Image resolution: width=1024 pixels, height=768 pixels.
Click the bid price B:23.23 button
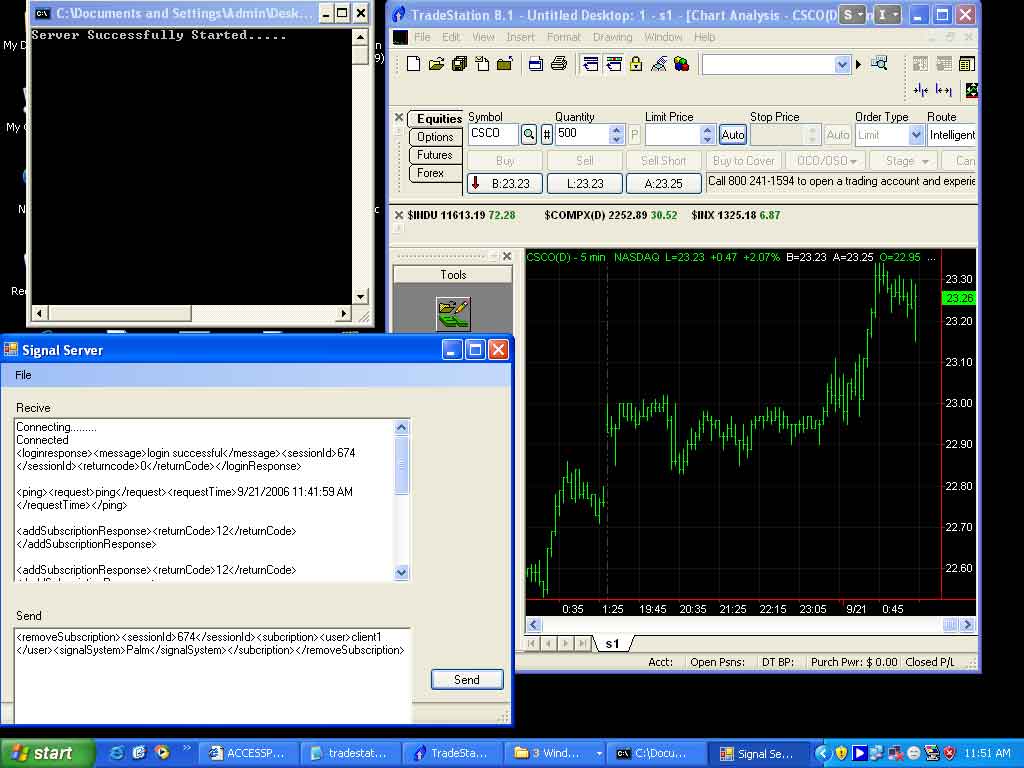pyautogui.click(x=505, y=184)
